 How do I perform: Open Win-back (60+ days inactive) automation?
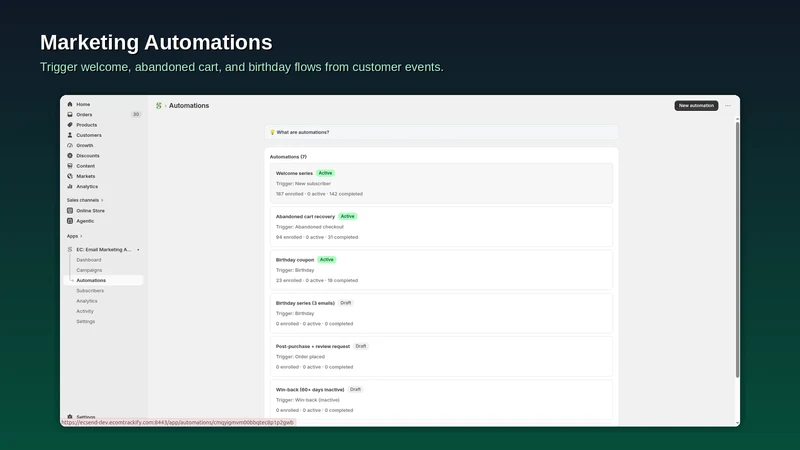click(x=441, y=399)
